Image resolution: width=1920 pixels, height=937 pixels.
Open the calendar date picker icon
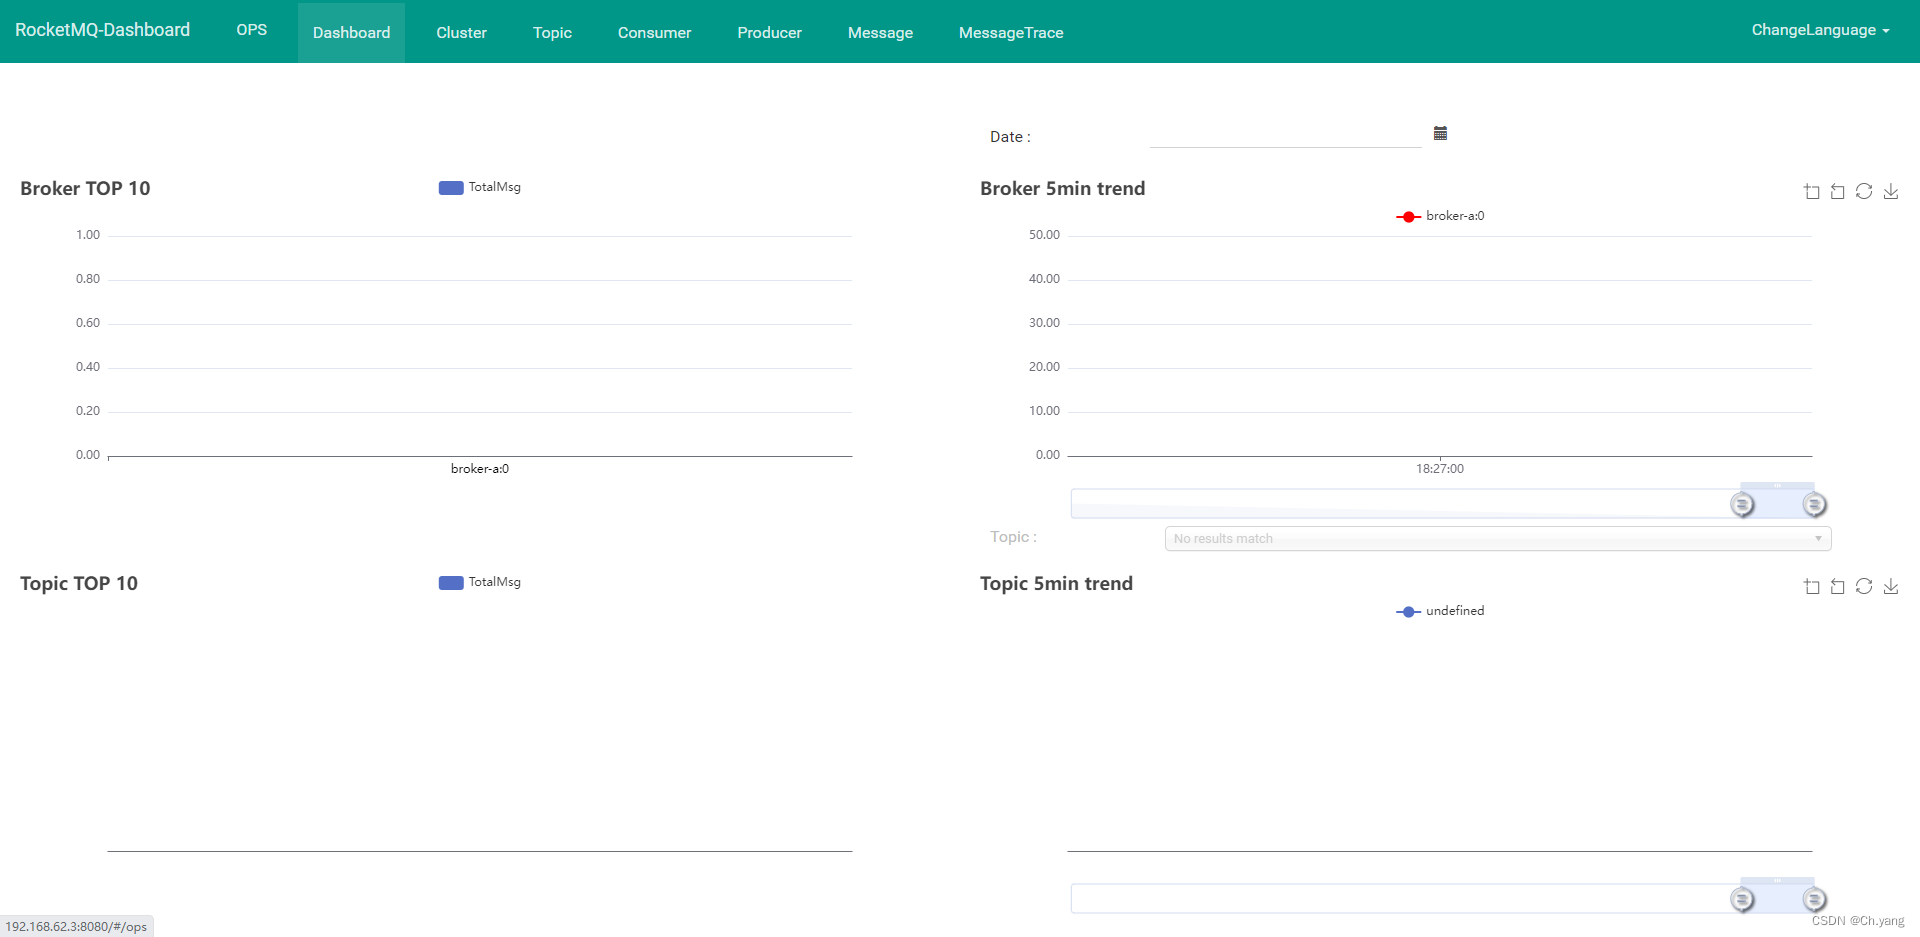click(x=1440, y=133)
